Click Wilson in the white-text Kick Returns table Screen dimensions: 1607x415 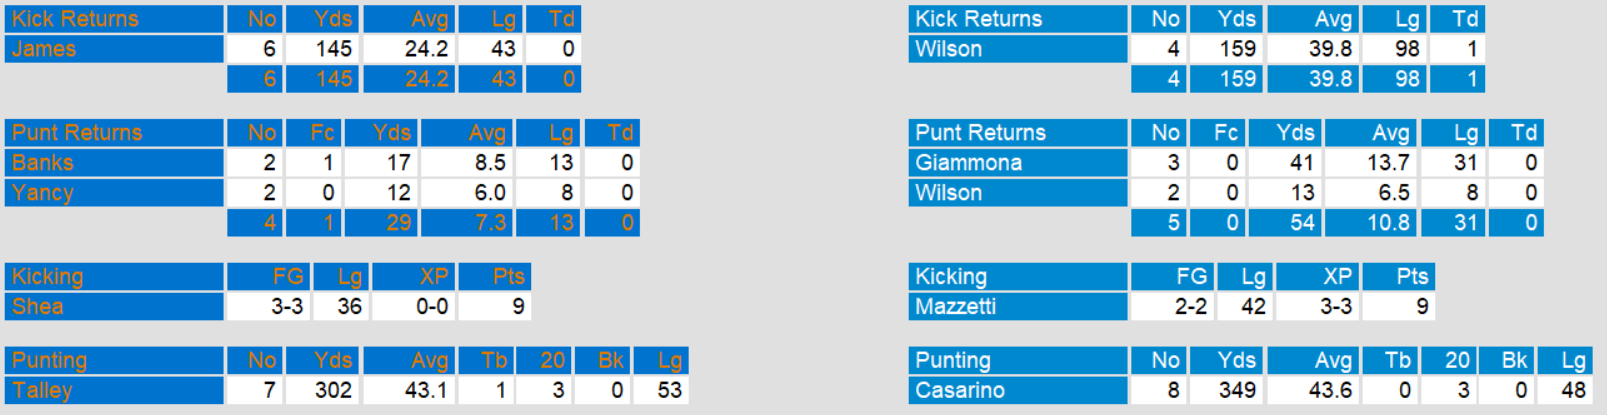pos(948,49)
